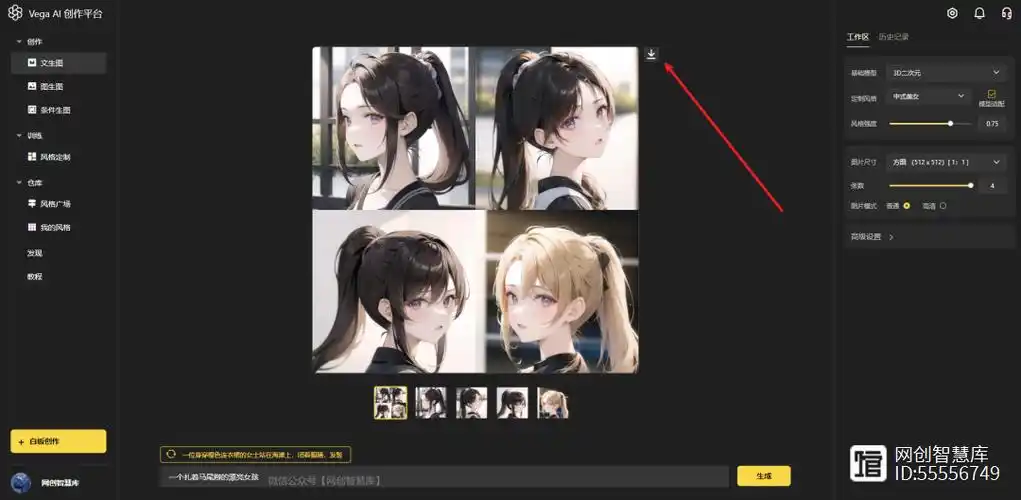Click the 白板创作 button
Image resolution: width=1021 pixels, height=500 pixels.
(58, 441)
